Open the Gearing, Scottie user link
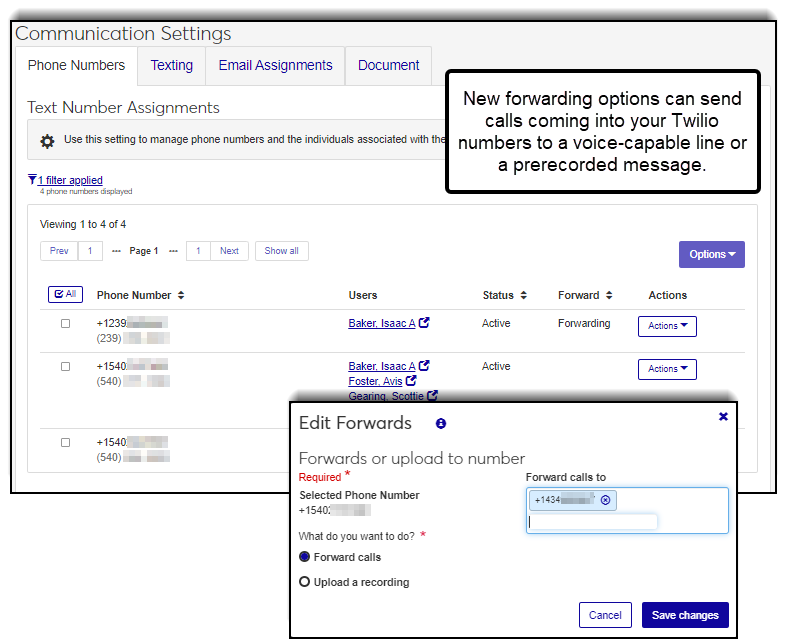This screenshot has width=787, height=639. [386, 396]
